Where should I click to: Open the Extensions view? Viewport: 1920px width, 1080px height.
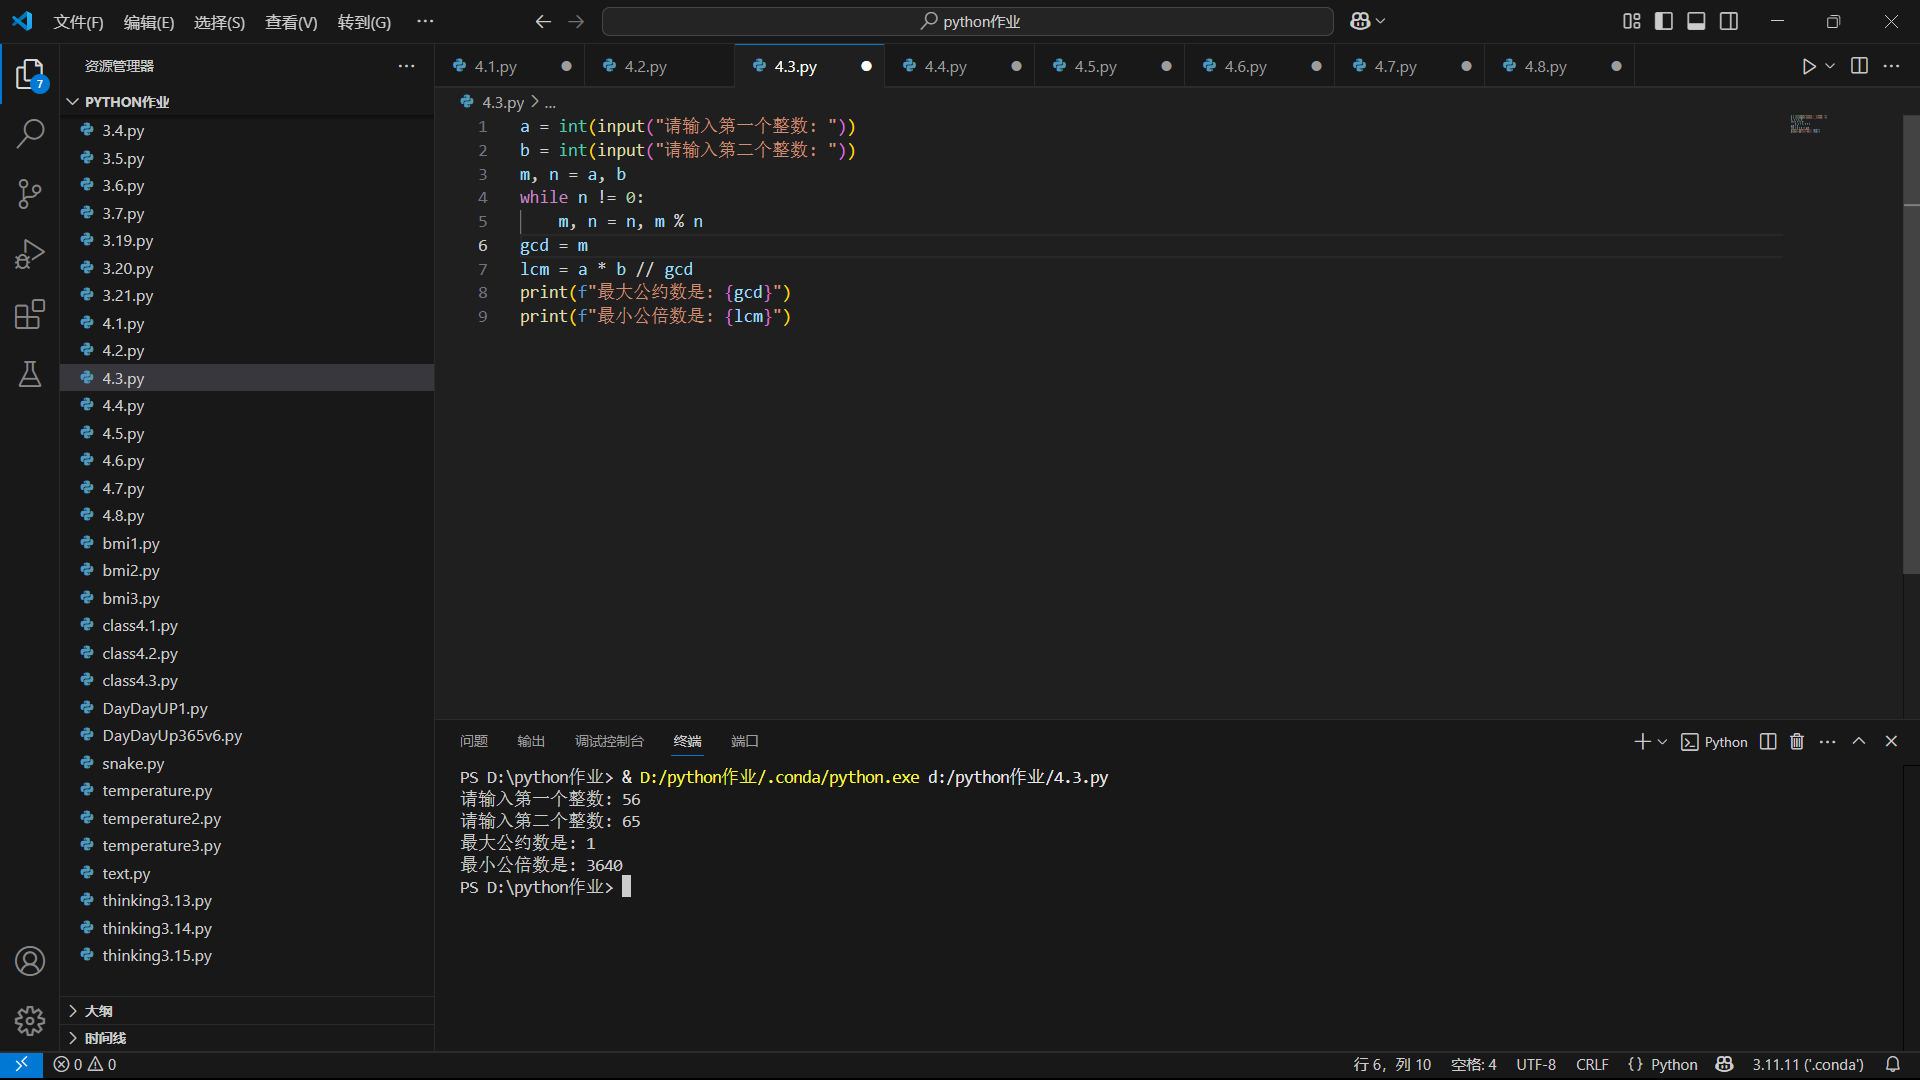(x=30, y=314)
